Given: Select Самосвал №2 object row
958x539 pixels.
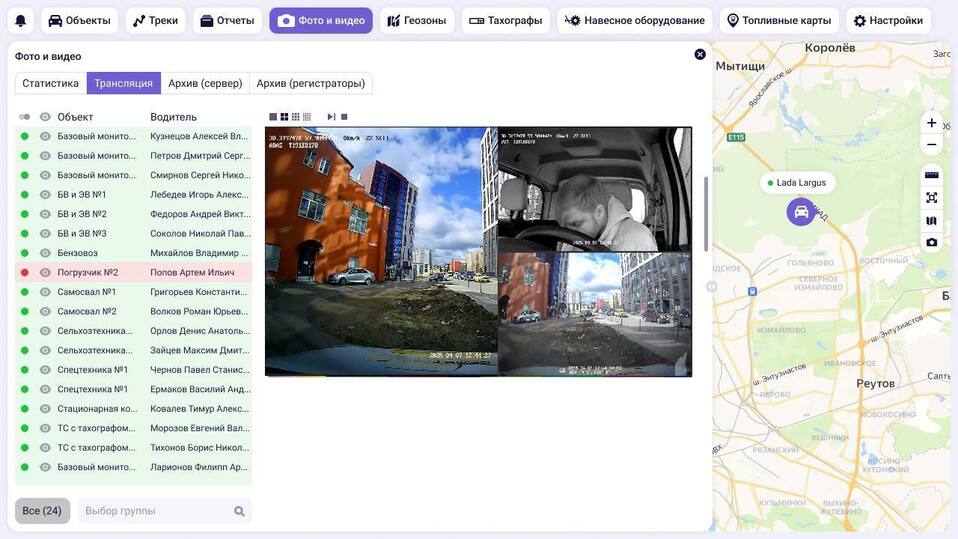Looking at the screenshot, I should (x=133, y=311).
